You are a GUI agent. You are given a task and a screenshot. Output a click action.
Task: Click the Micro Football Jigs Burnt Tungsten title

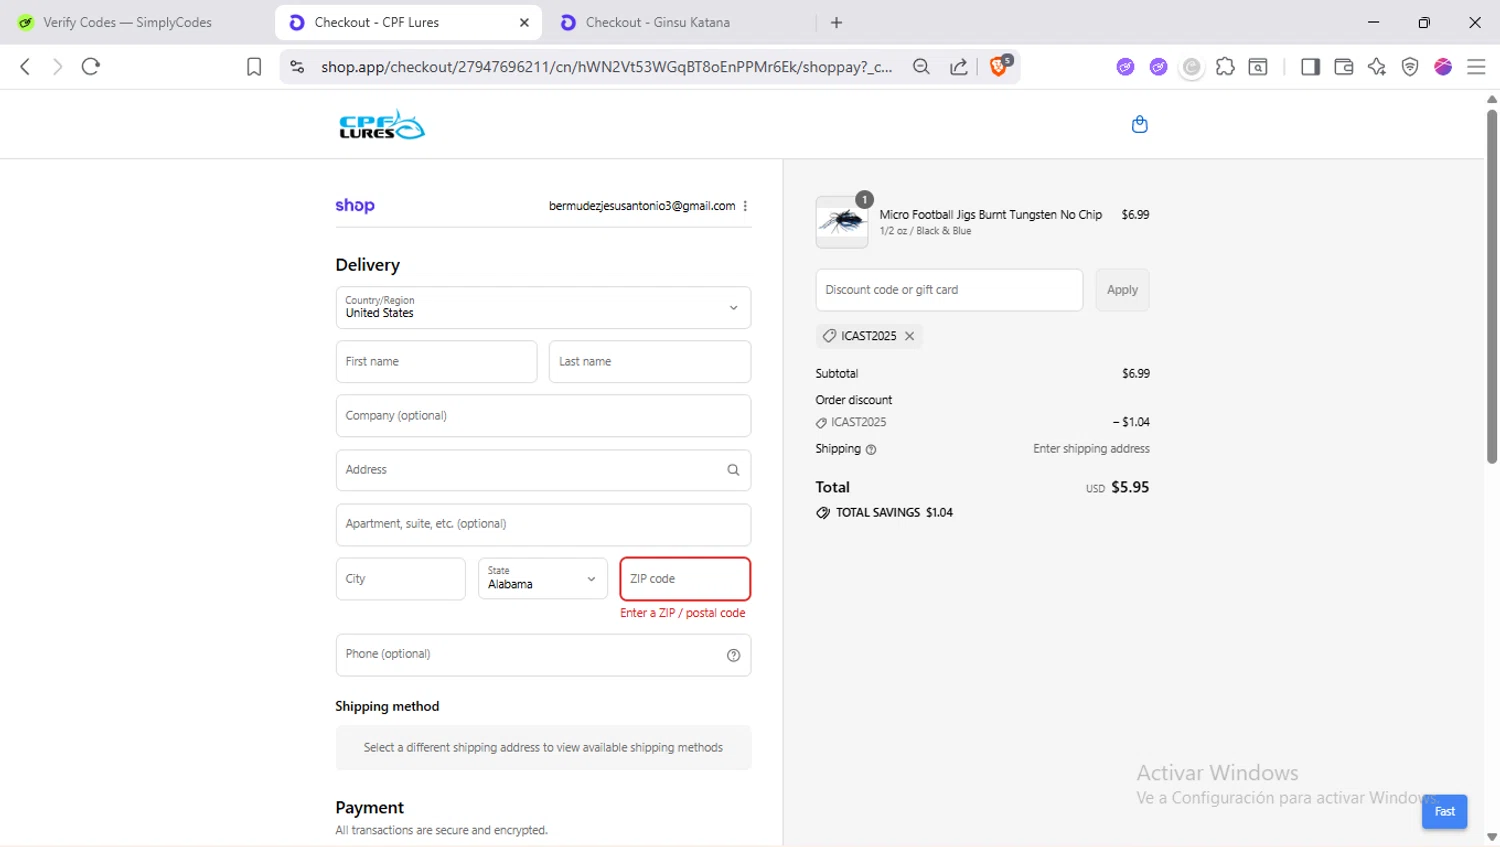pos(990,215)
